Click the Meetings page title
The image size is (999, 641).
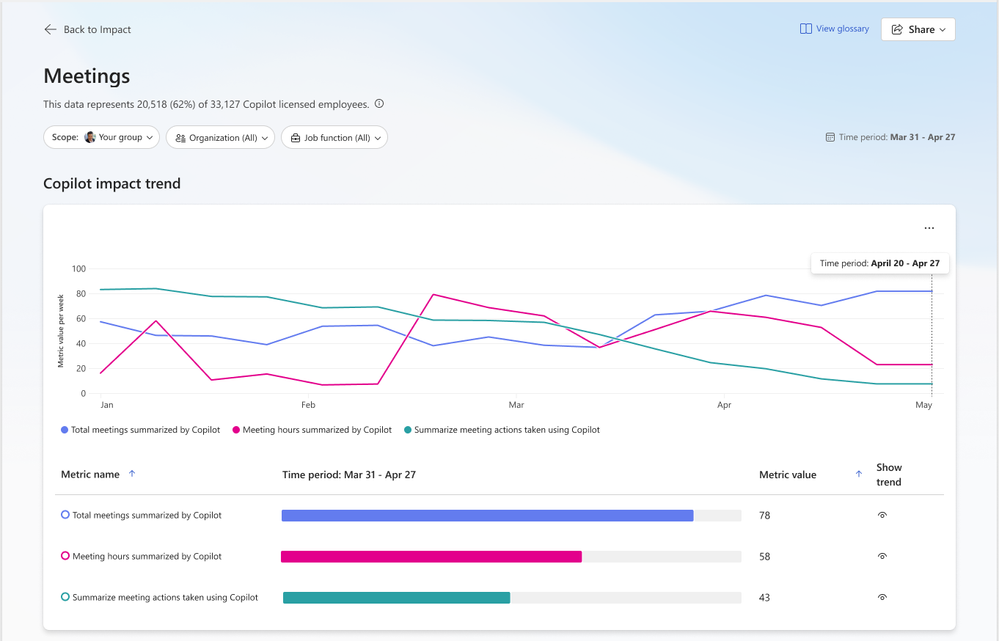(87, 76)
